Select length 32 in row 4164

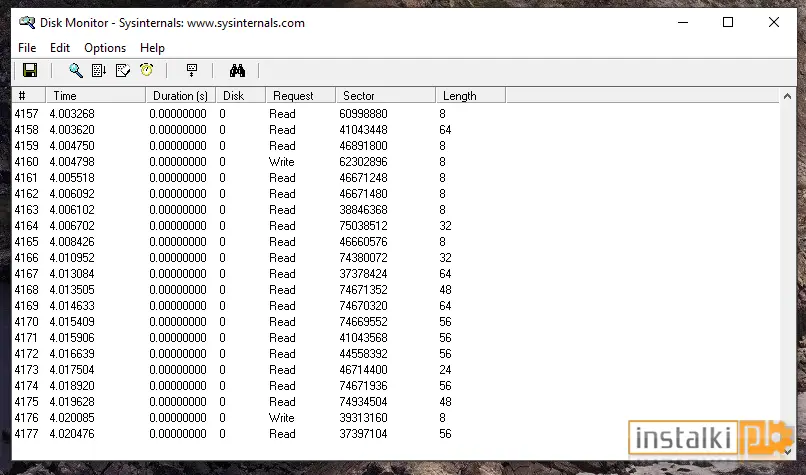tap(445, 226)
